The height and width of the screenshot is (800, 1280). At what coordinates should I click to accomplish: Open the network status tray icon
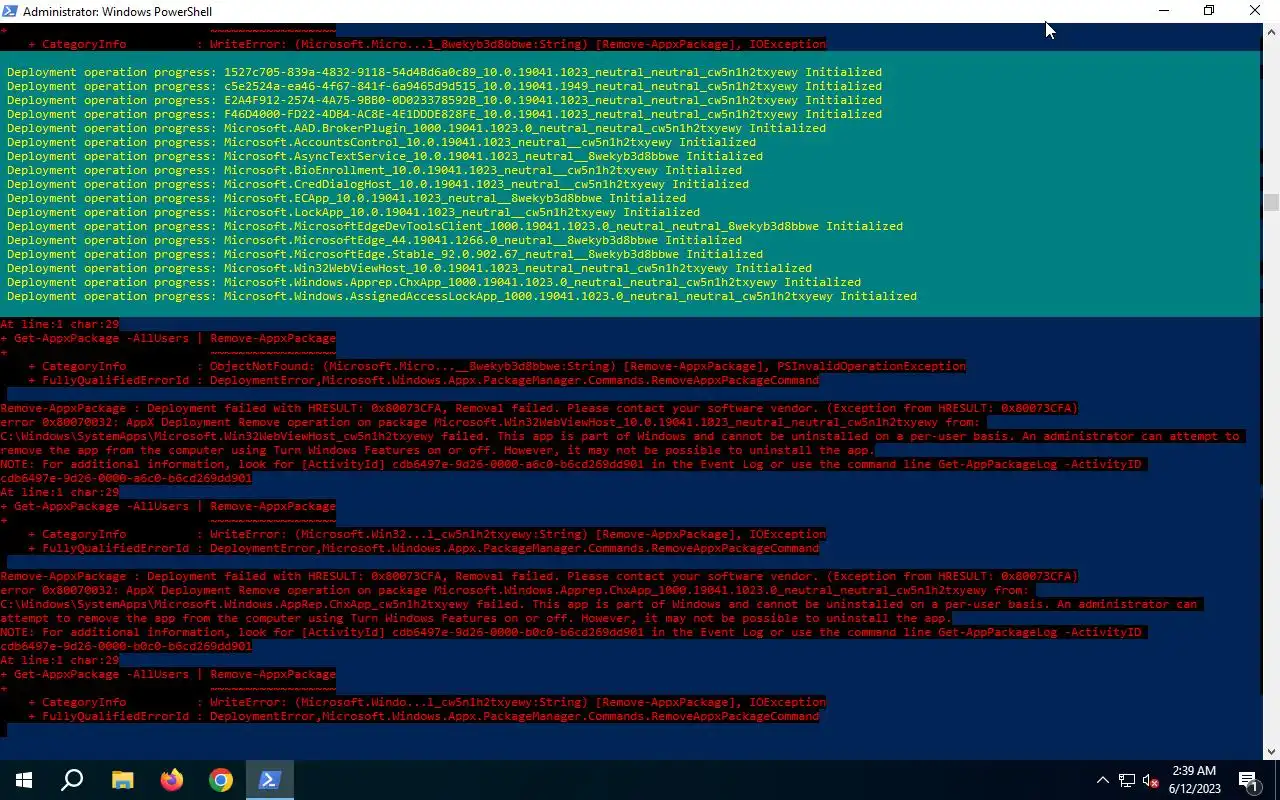[1127, 780]
